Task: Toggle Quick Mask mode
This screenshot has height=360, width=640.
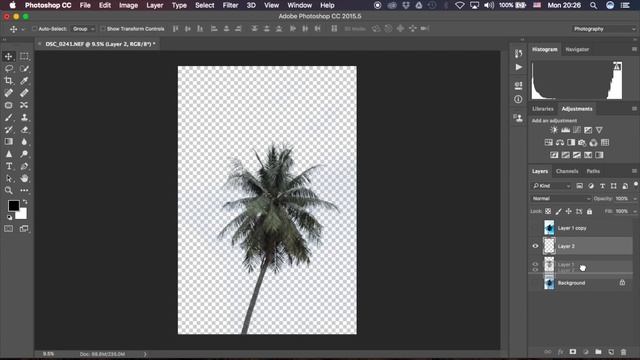Action: tap(9, 229)
